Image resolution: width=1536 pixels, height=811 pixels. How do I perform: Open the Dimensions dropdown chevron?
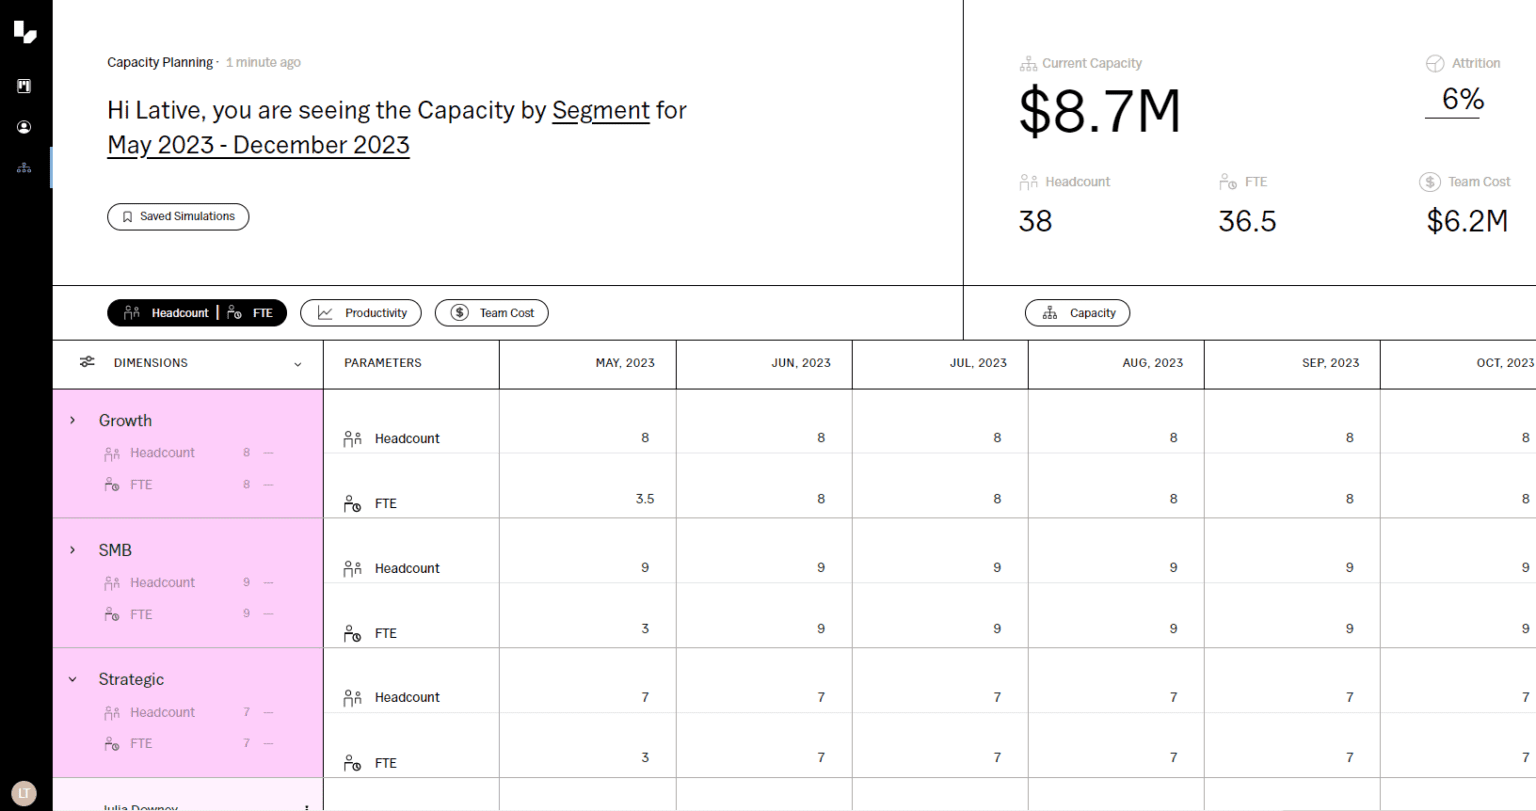(x=297, y=363)
